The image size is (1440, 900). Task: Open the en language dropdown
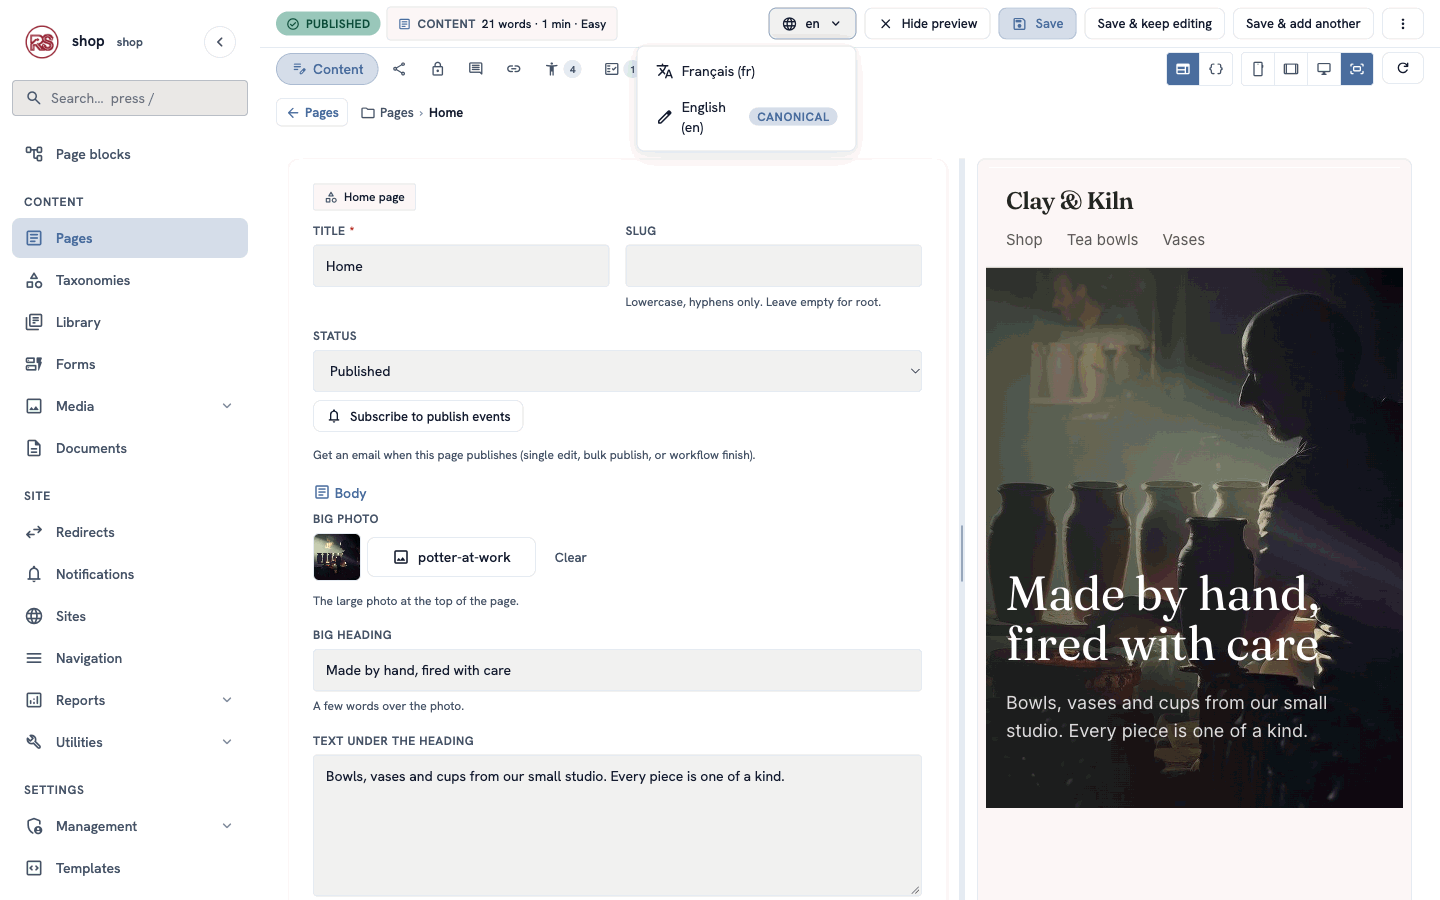click(812, 24)
